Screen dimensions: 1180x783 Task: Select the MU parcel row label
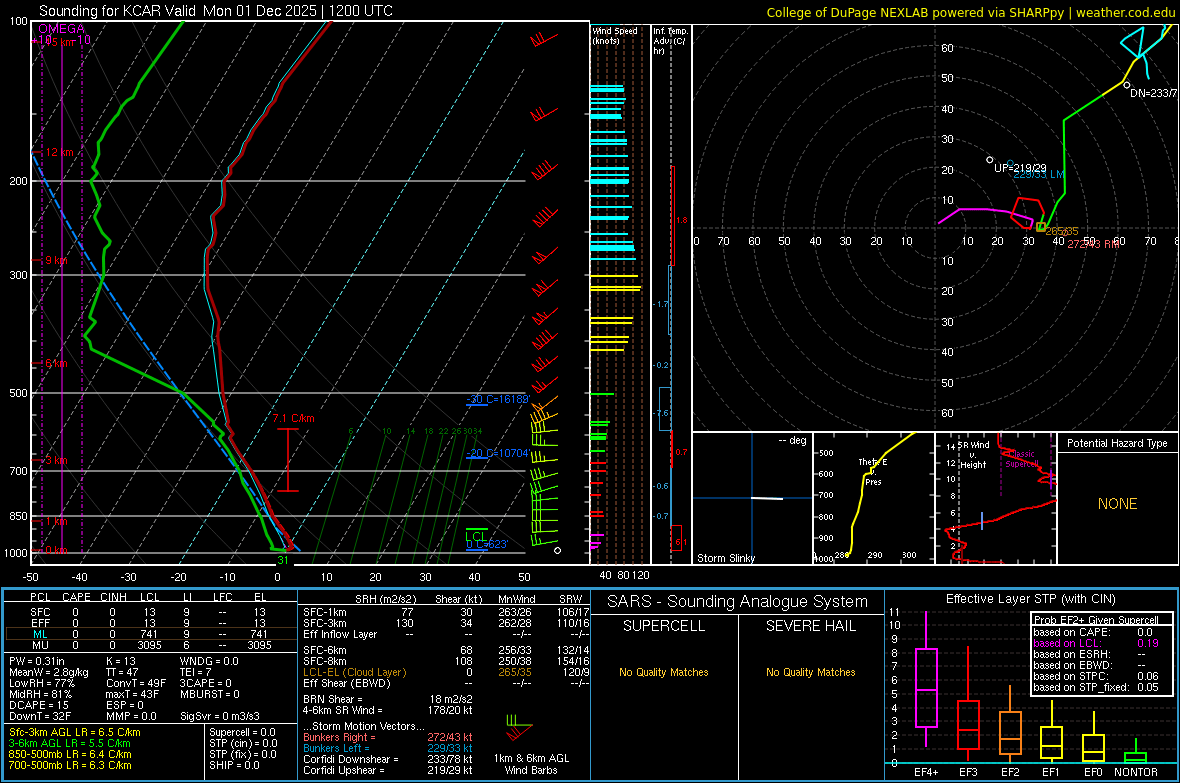click(x=40, y=645)
